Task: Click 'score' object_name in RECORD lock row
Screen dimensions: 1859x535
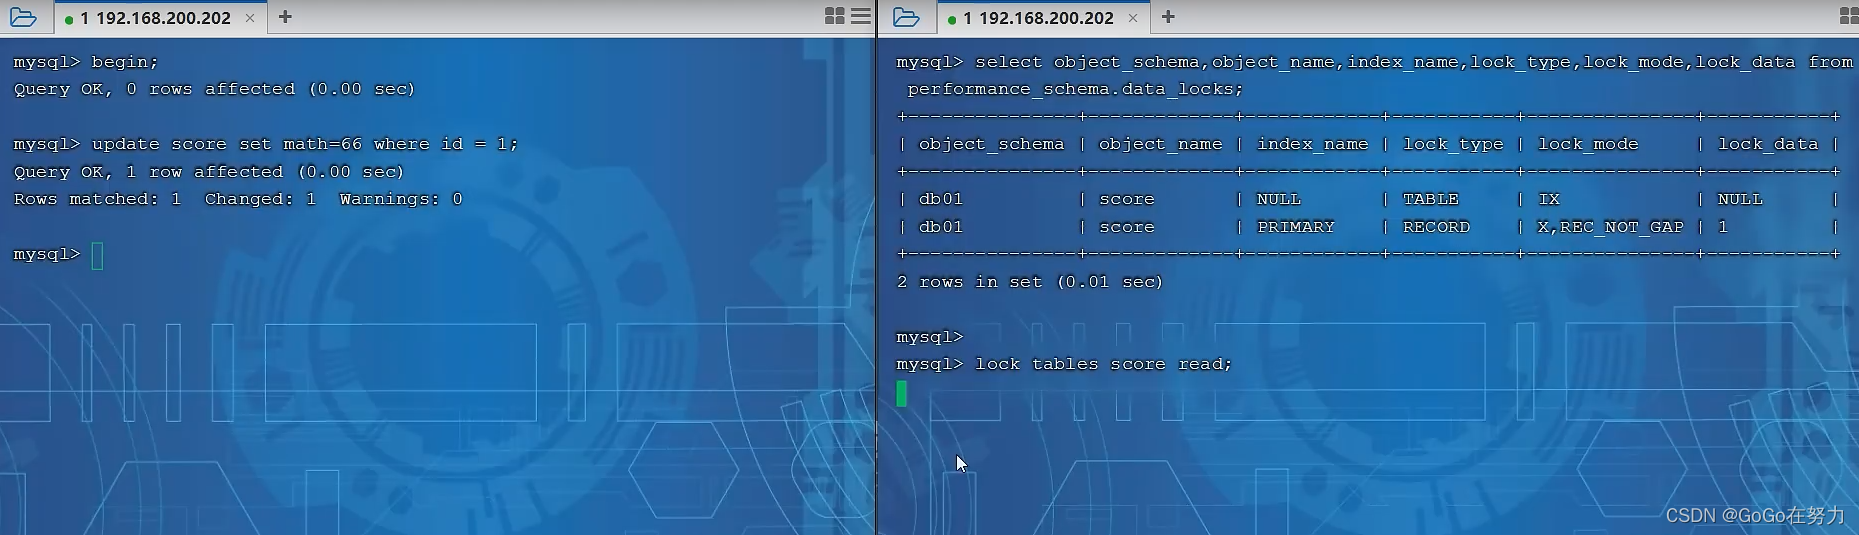Action: (x=1126, y=227)
